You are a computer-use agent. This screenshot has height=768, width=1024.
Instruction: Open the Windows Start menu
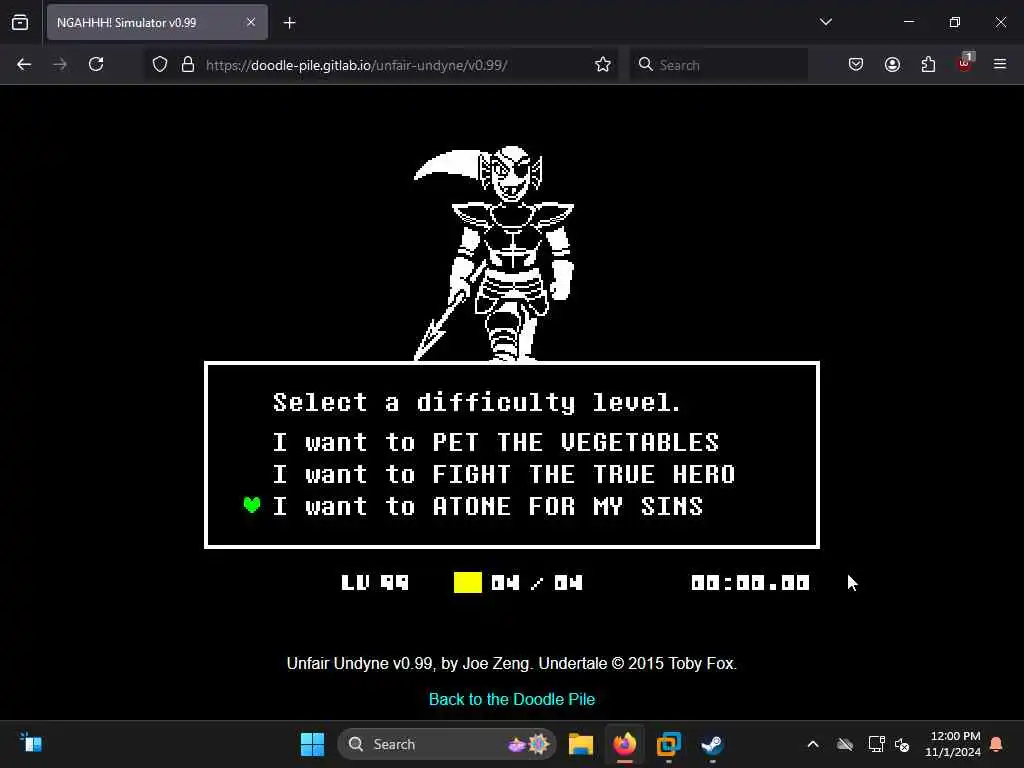tap(312, 744)
